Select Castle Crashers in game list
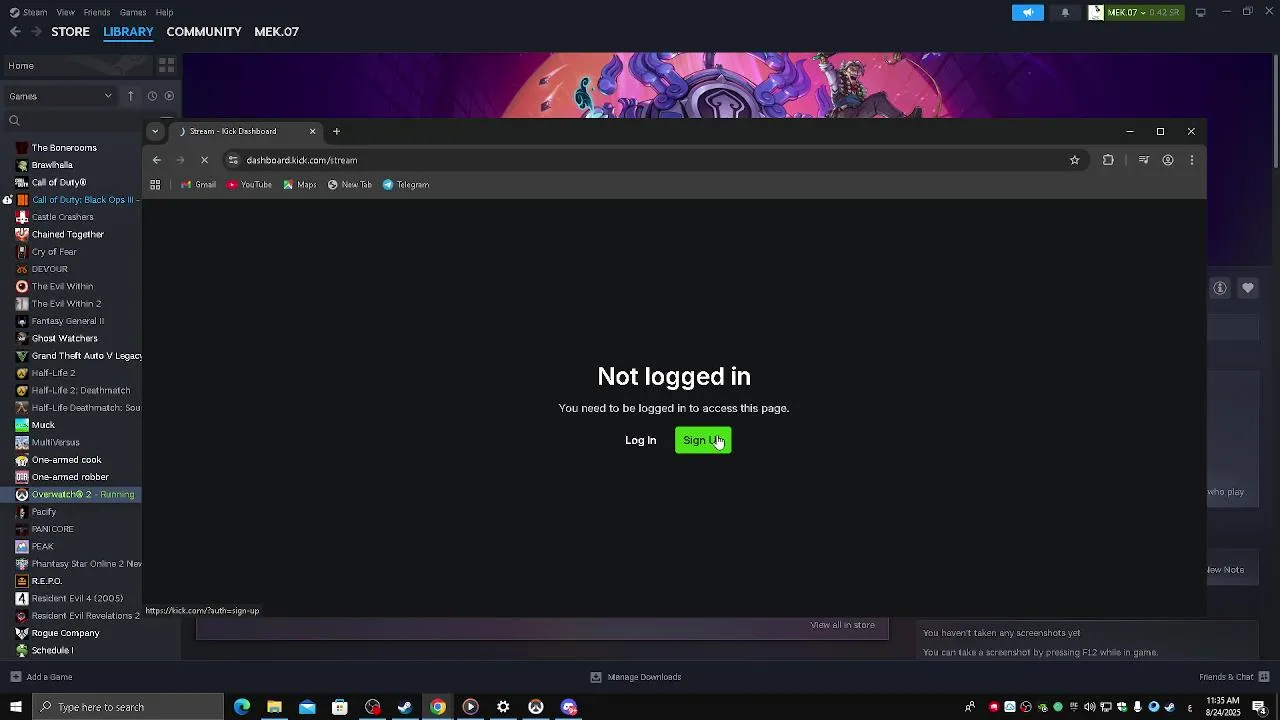This screenshot has height=720, width=1280. tap(62, 217)
